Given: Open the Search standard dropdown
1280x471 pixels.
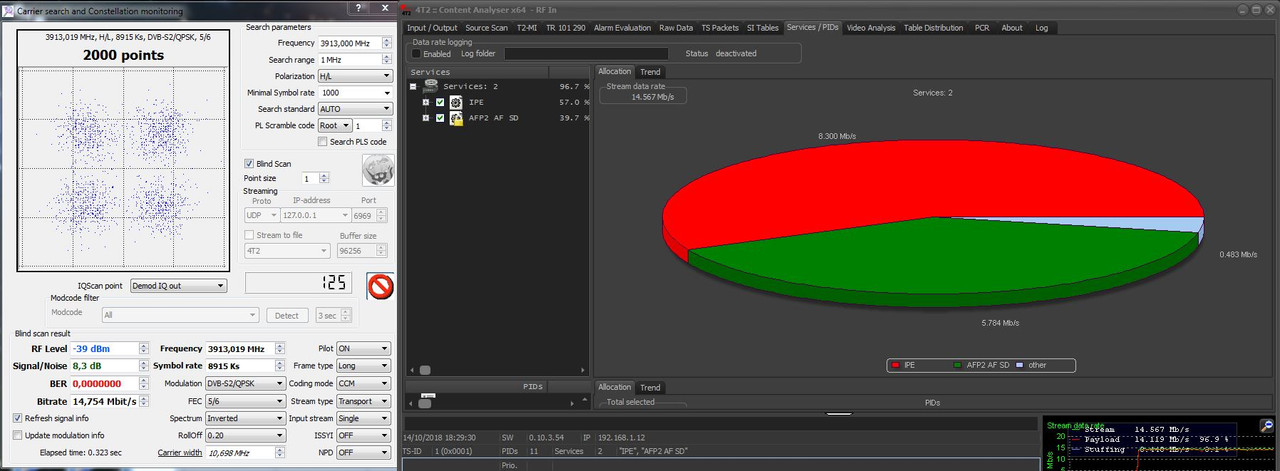Looking at the screenshot, I should click(354, 109).
